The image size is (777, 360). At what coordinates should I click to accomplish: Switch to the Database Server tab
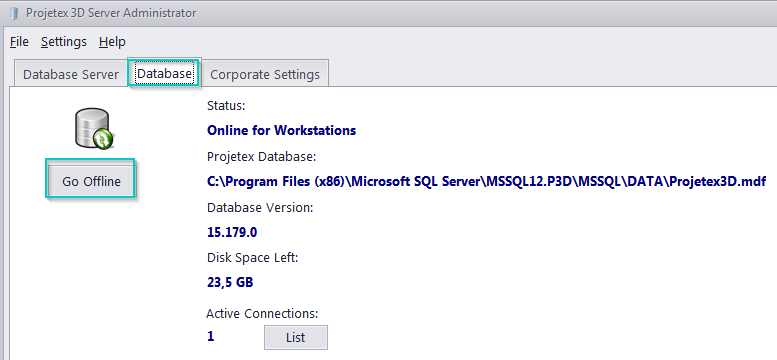[71, 74]
